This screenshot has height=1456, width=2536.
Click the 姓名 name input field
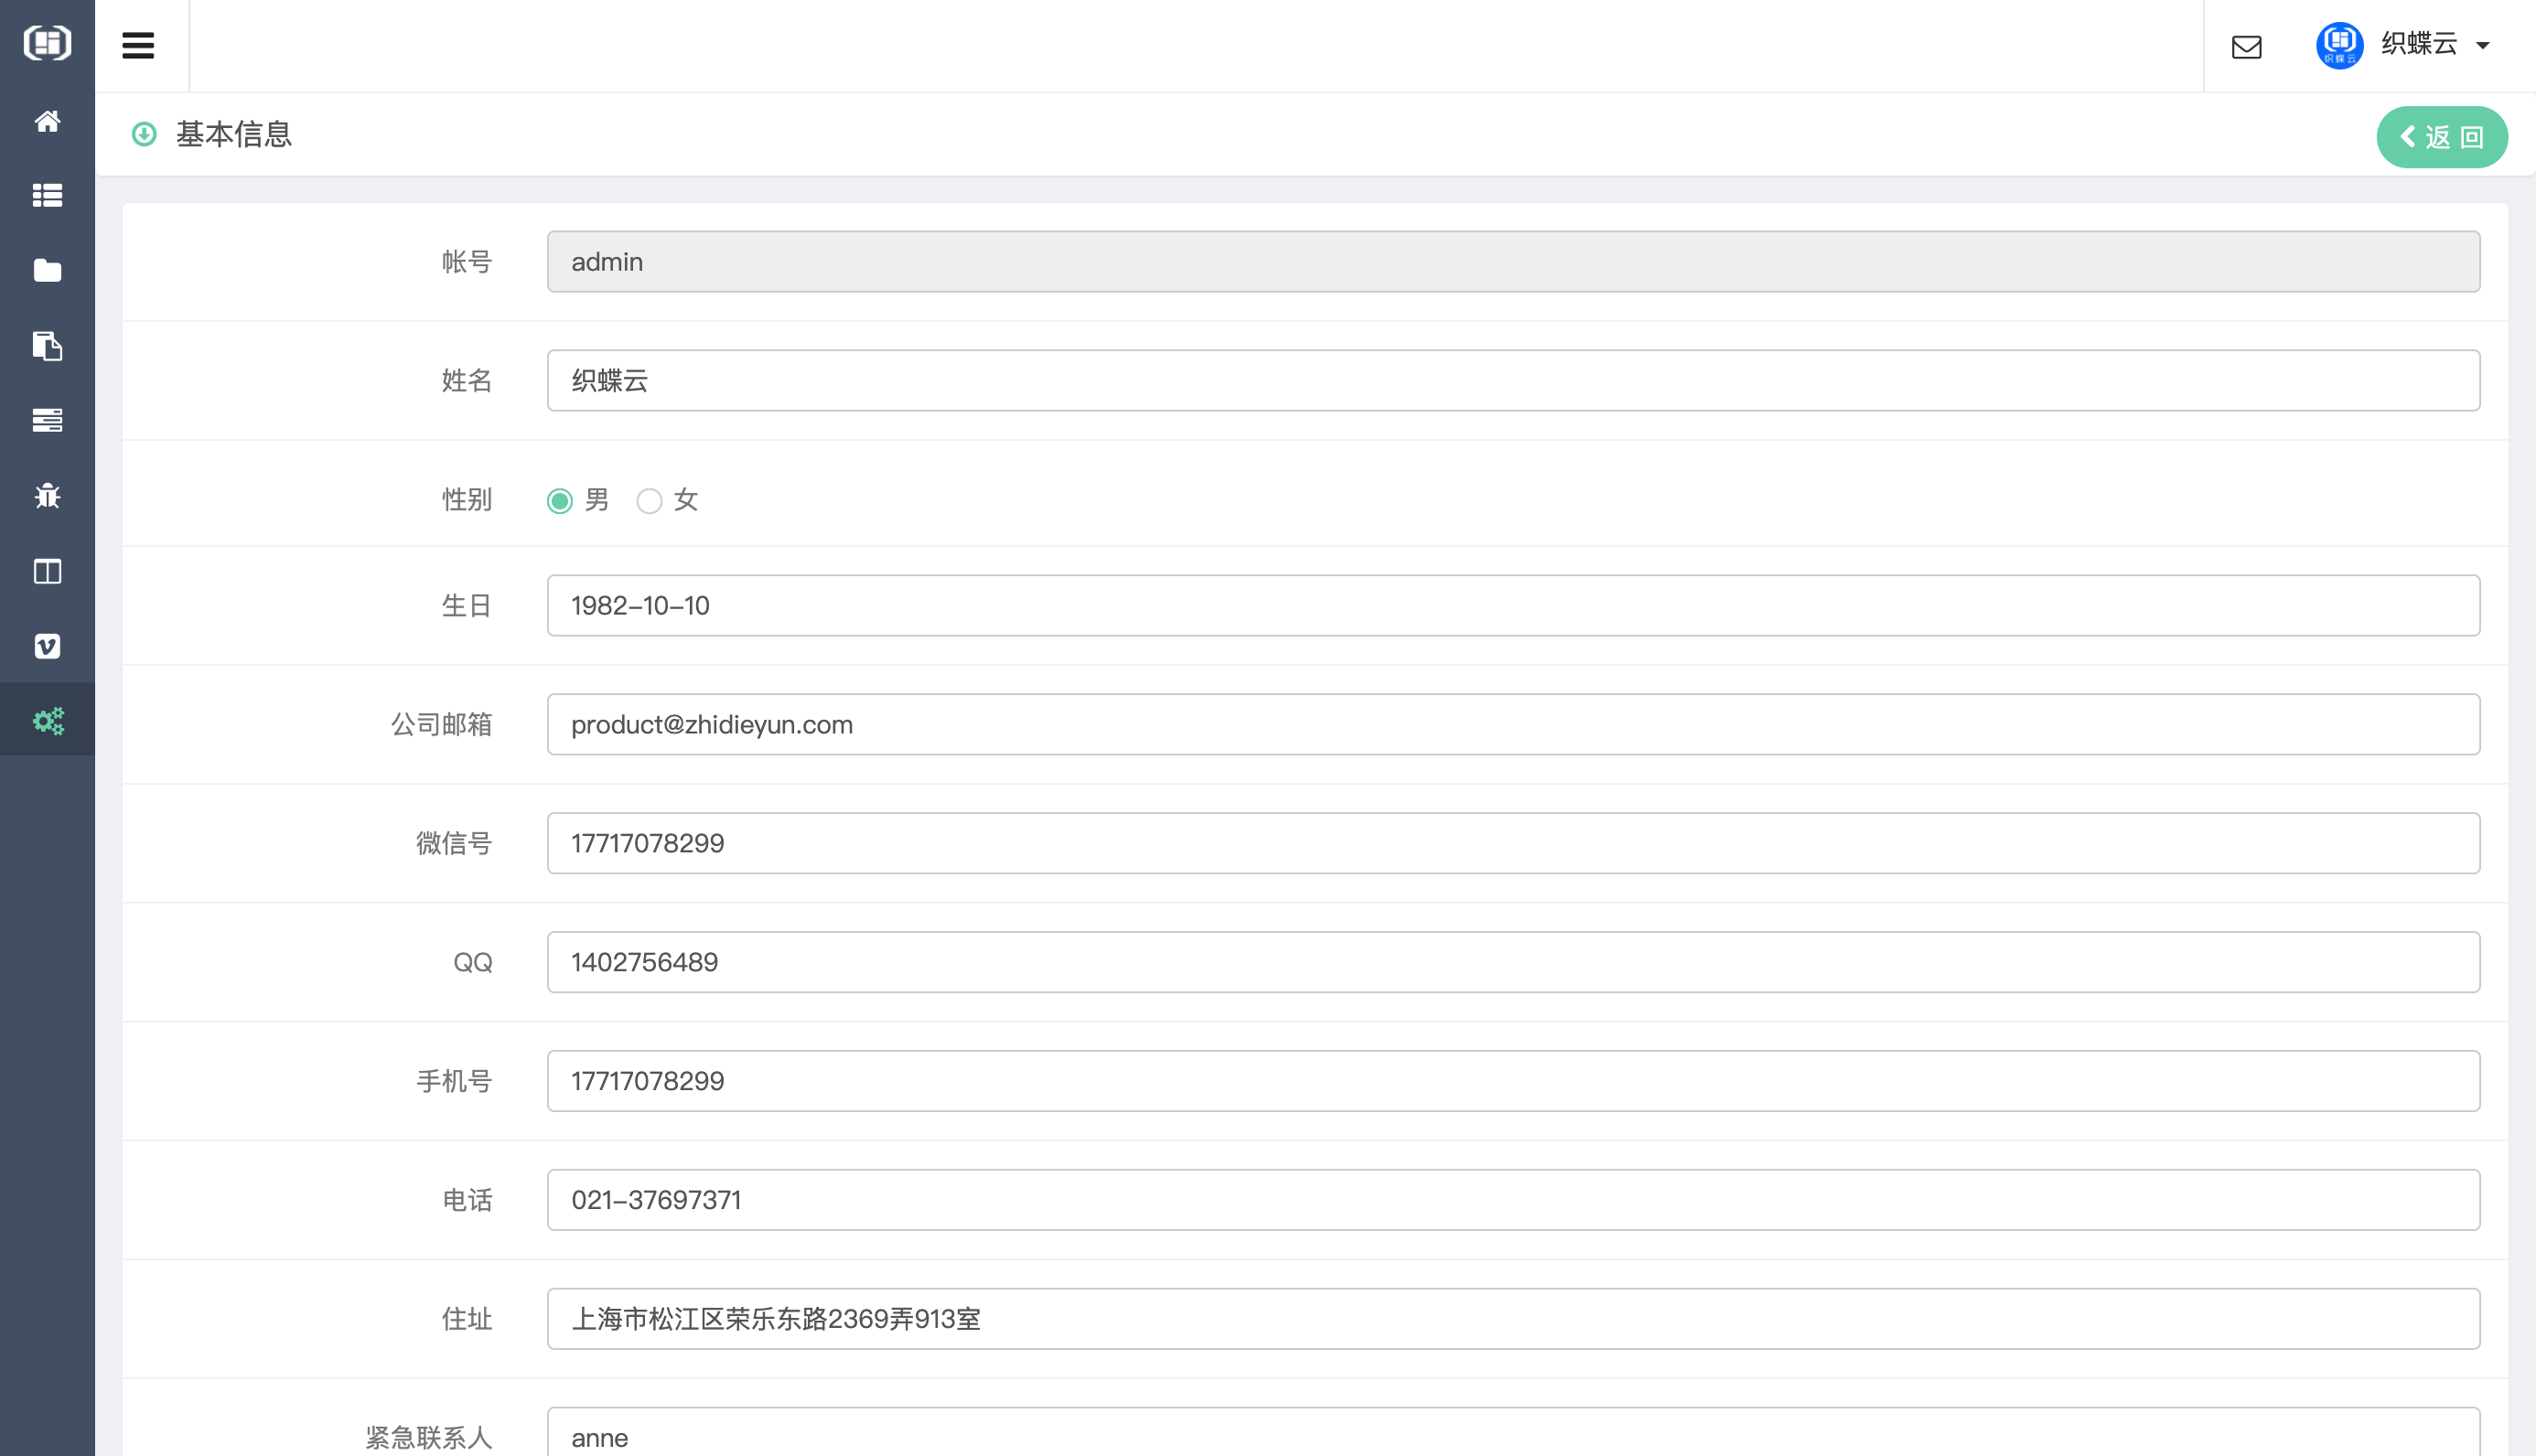click(x=1512, y=380)
